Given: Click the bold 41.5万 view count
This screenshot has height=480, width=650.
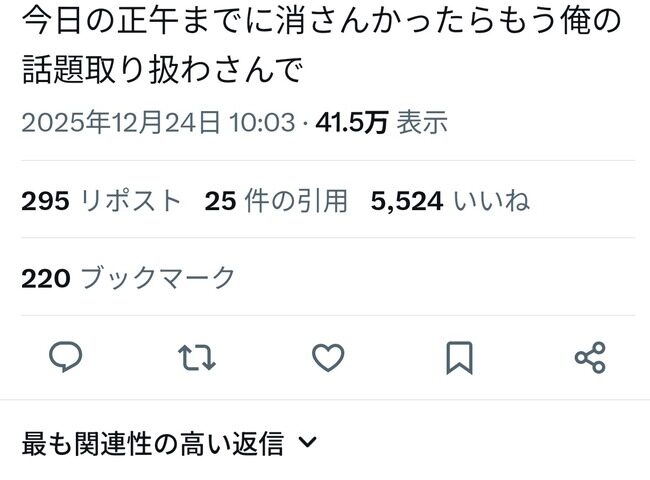Looking at the screenshot, I should pyautogui.click(x=352, y=123).
